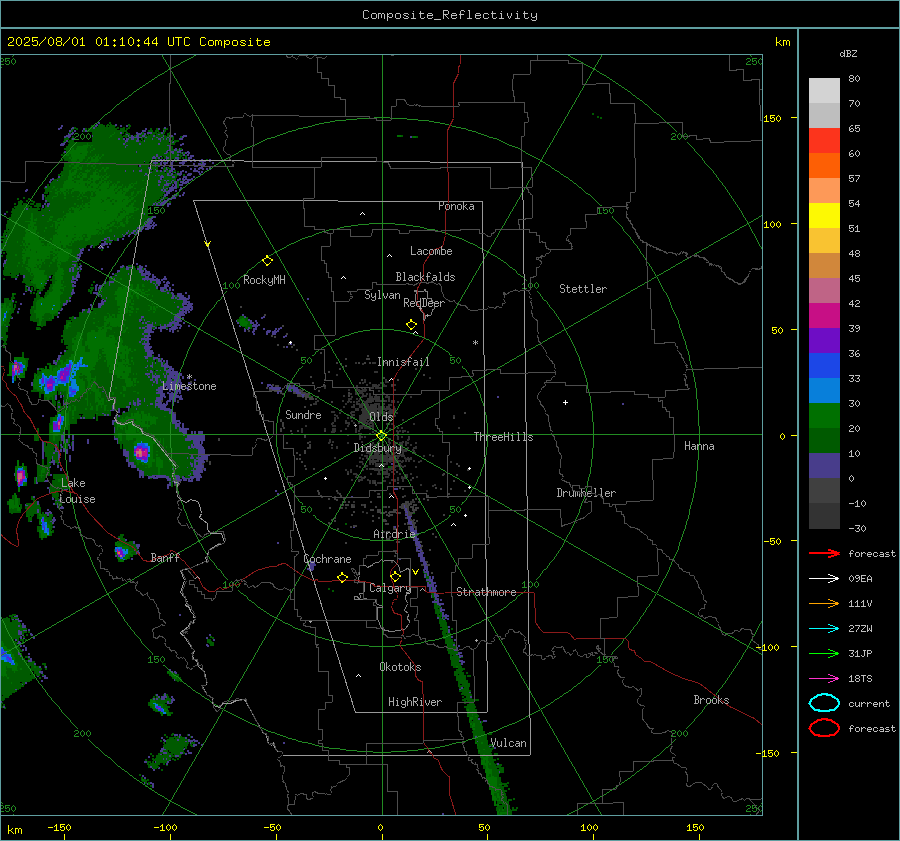Pick the slate-purple 10 dBZ legend swatch
Viewport: 900px width, 841px height.
tap(824, 466)
